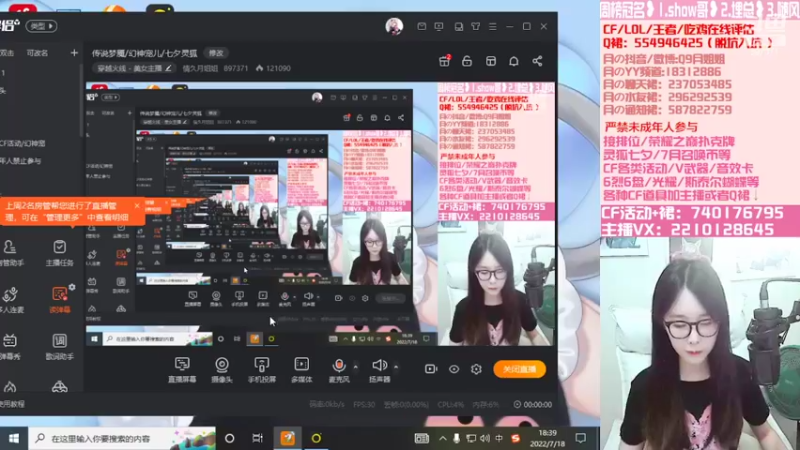Open the 多媒体 multimedia source

pos(302,369)
